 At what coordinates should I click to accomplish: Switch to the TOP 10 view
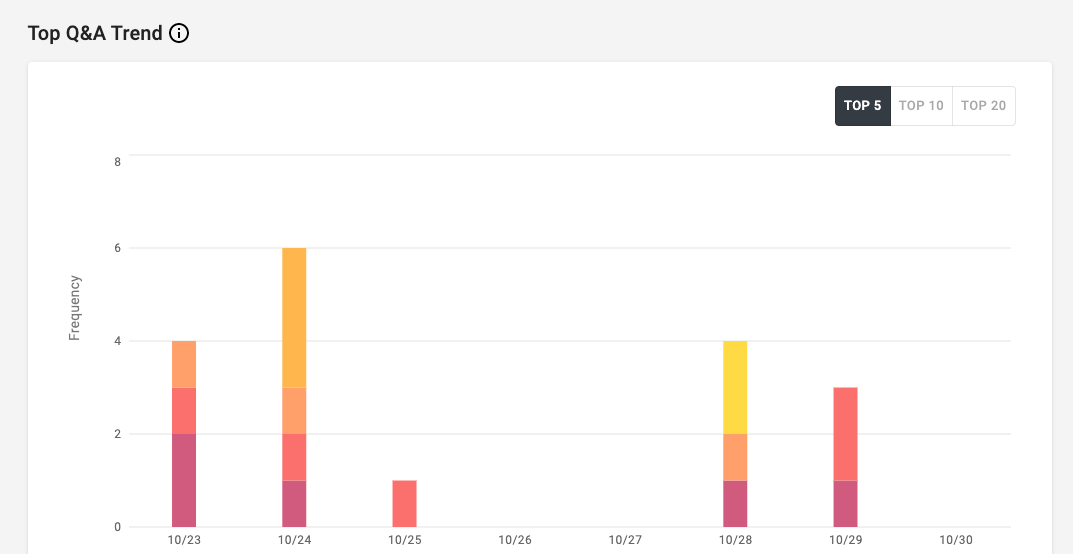pyautogui.click(x=921, y=105)
